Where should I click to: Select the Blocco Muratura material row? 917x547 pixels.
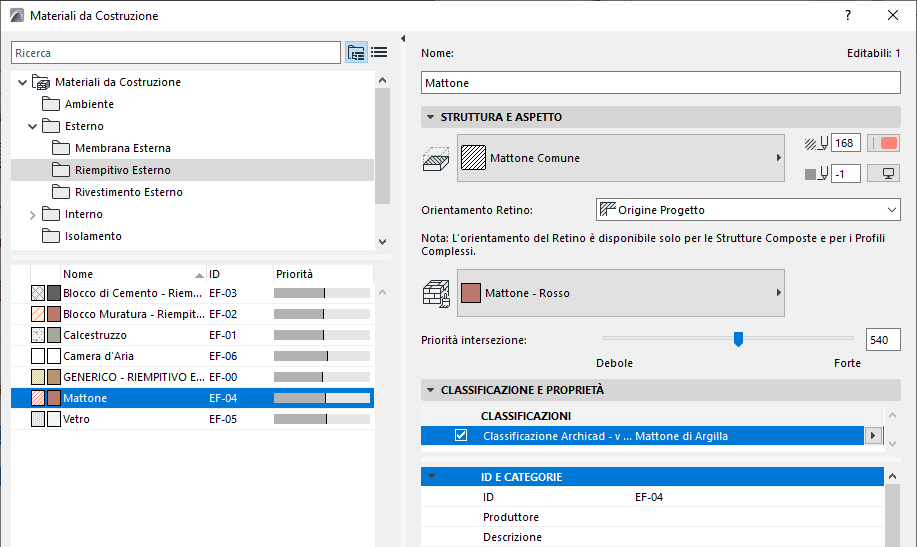[x=192, y=314]
